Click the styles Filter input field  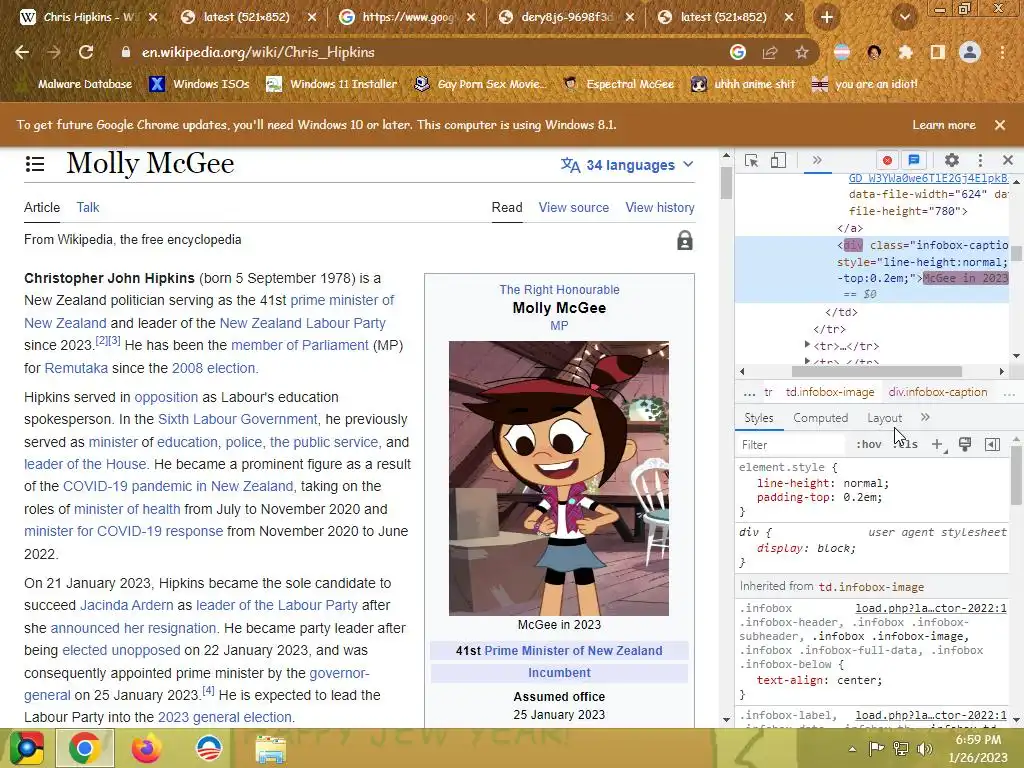(792, 445)
